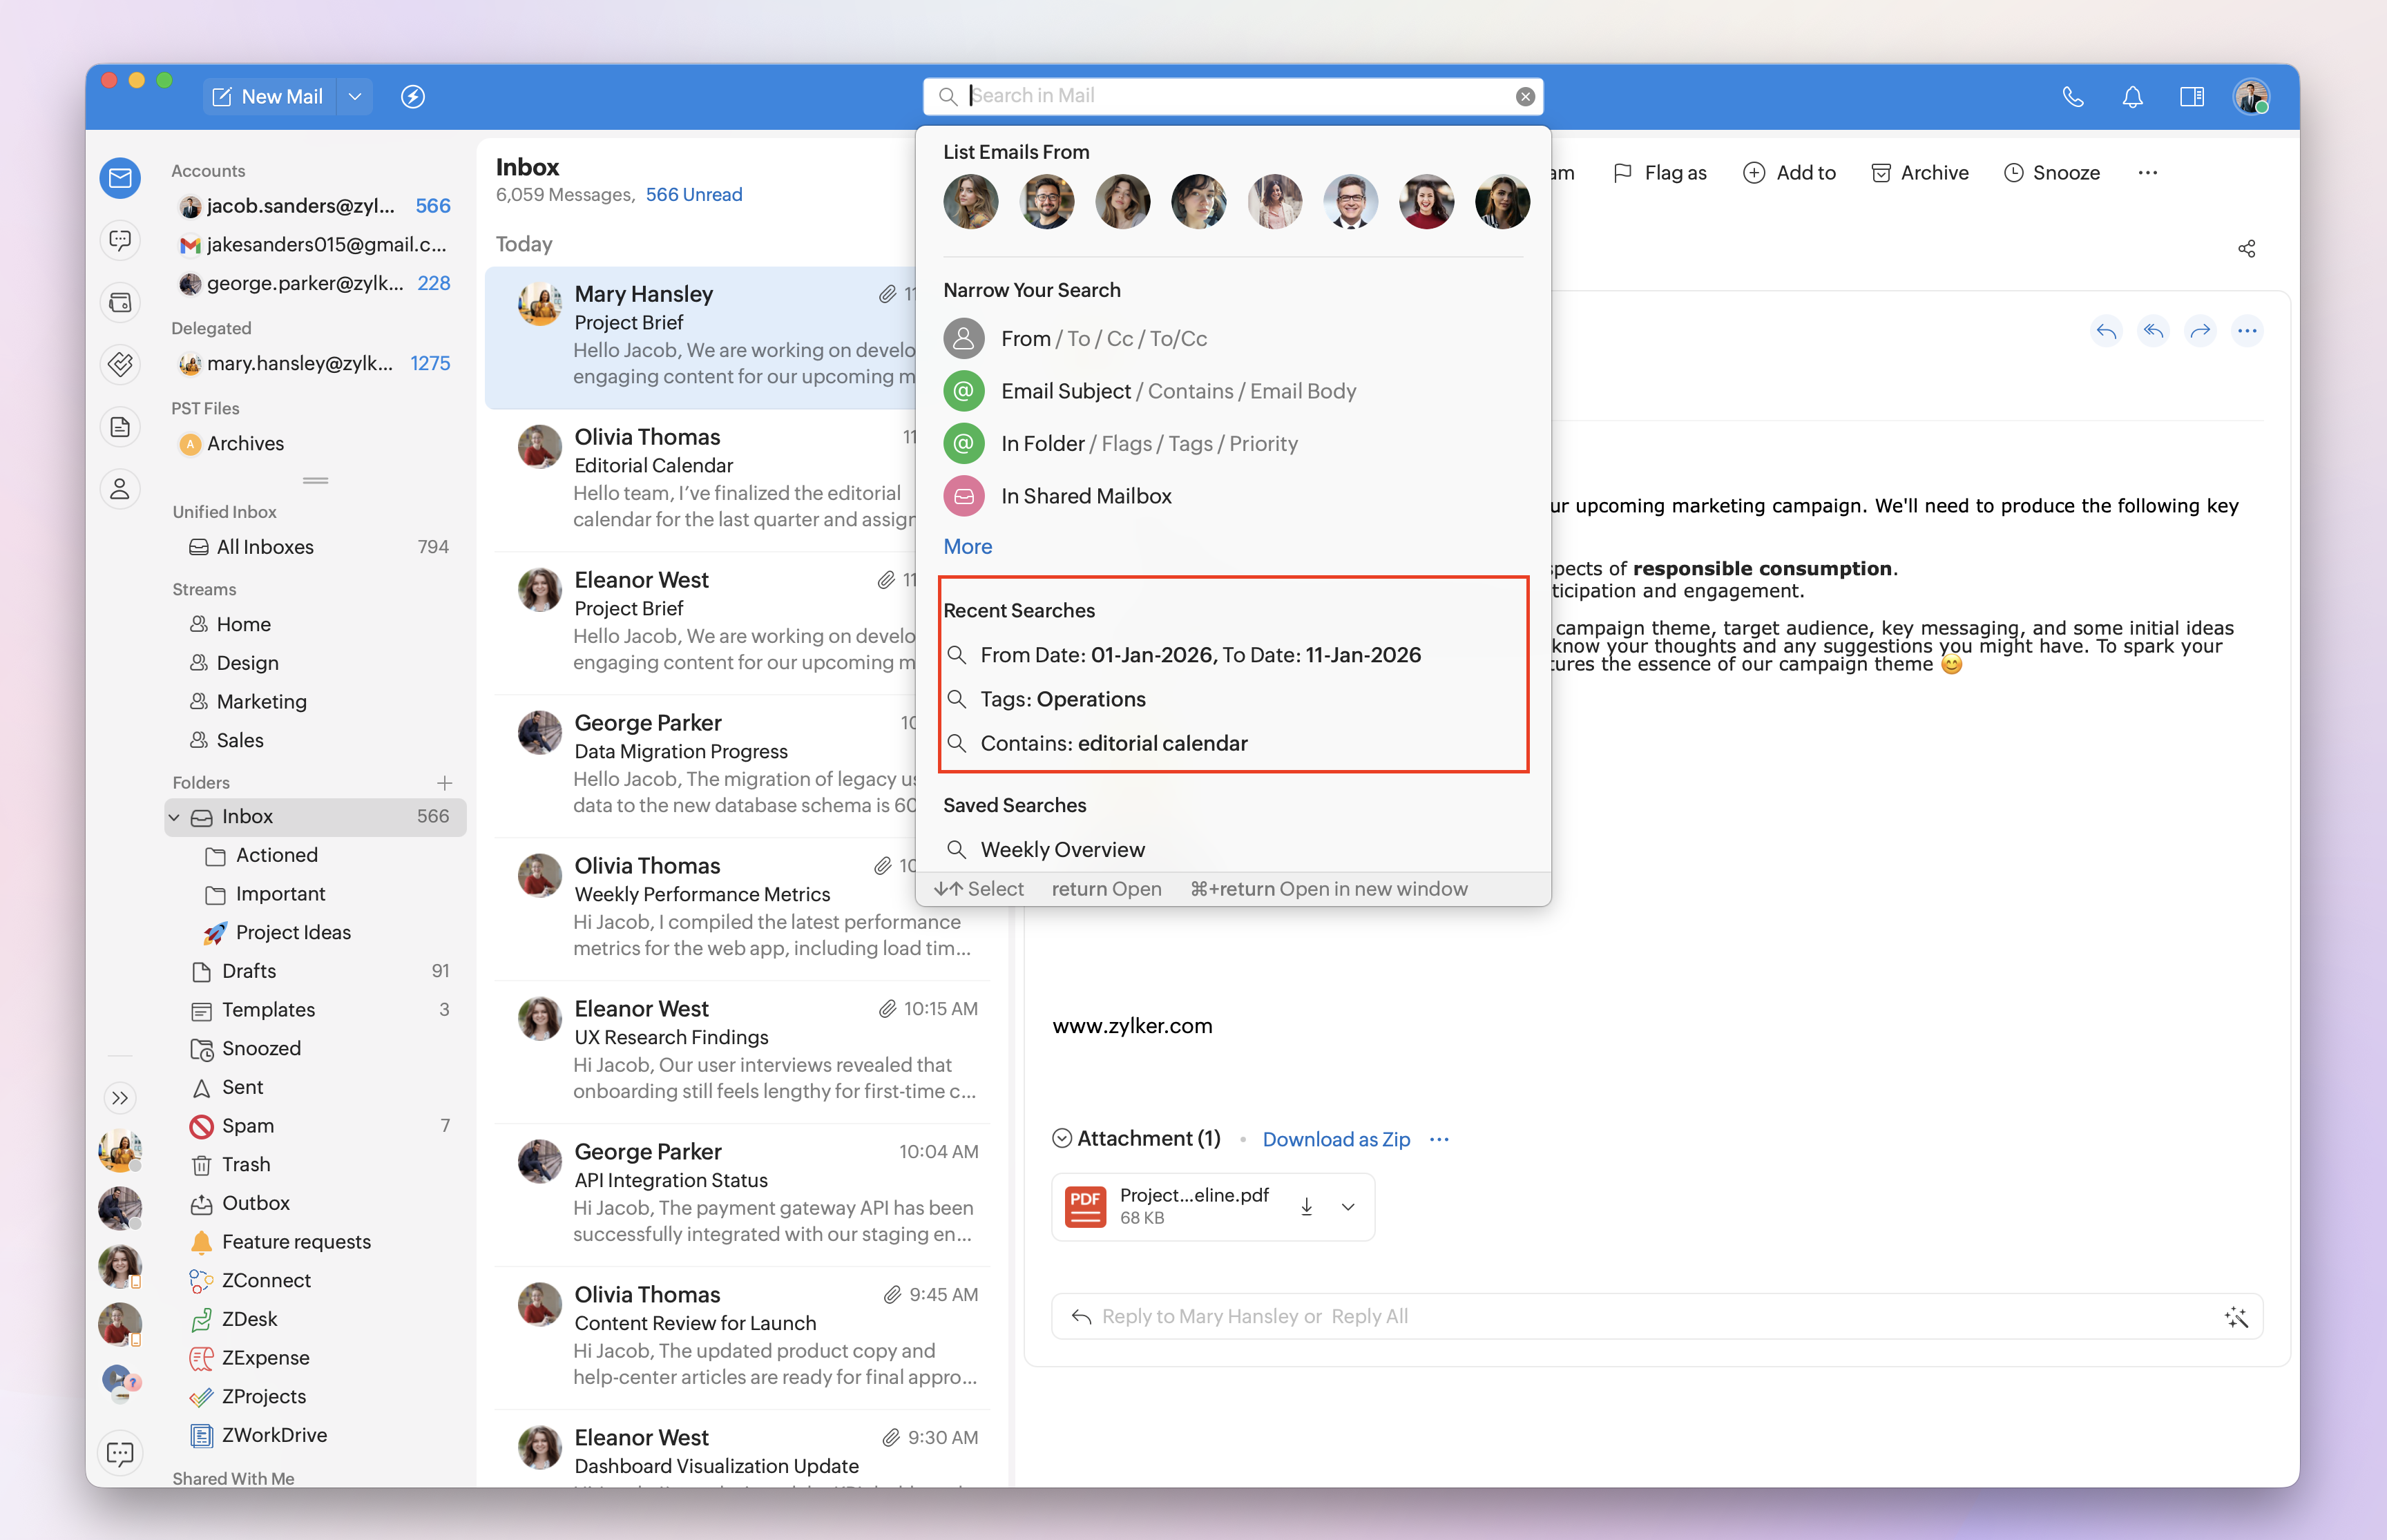Screen dimensions: 2387x1540
Task: Collapse the Attachment (1) section
Action: (x=1062, y=1139)
